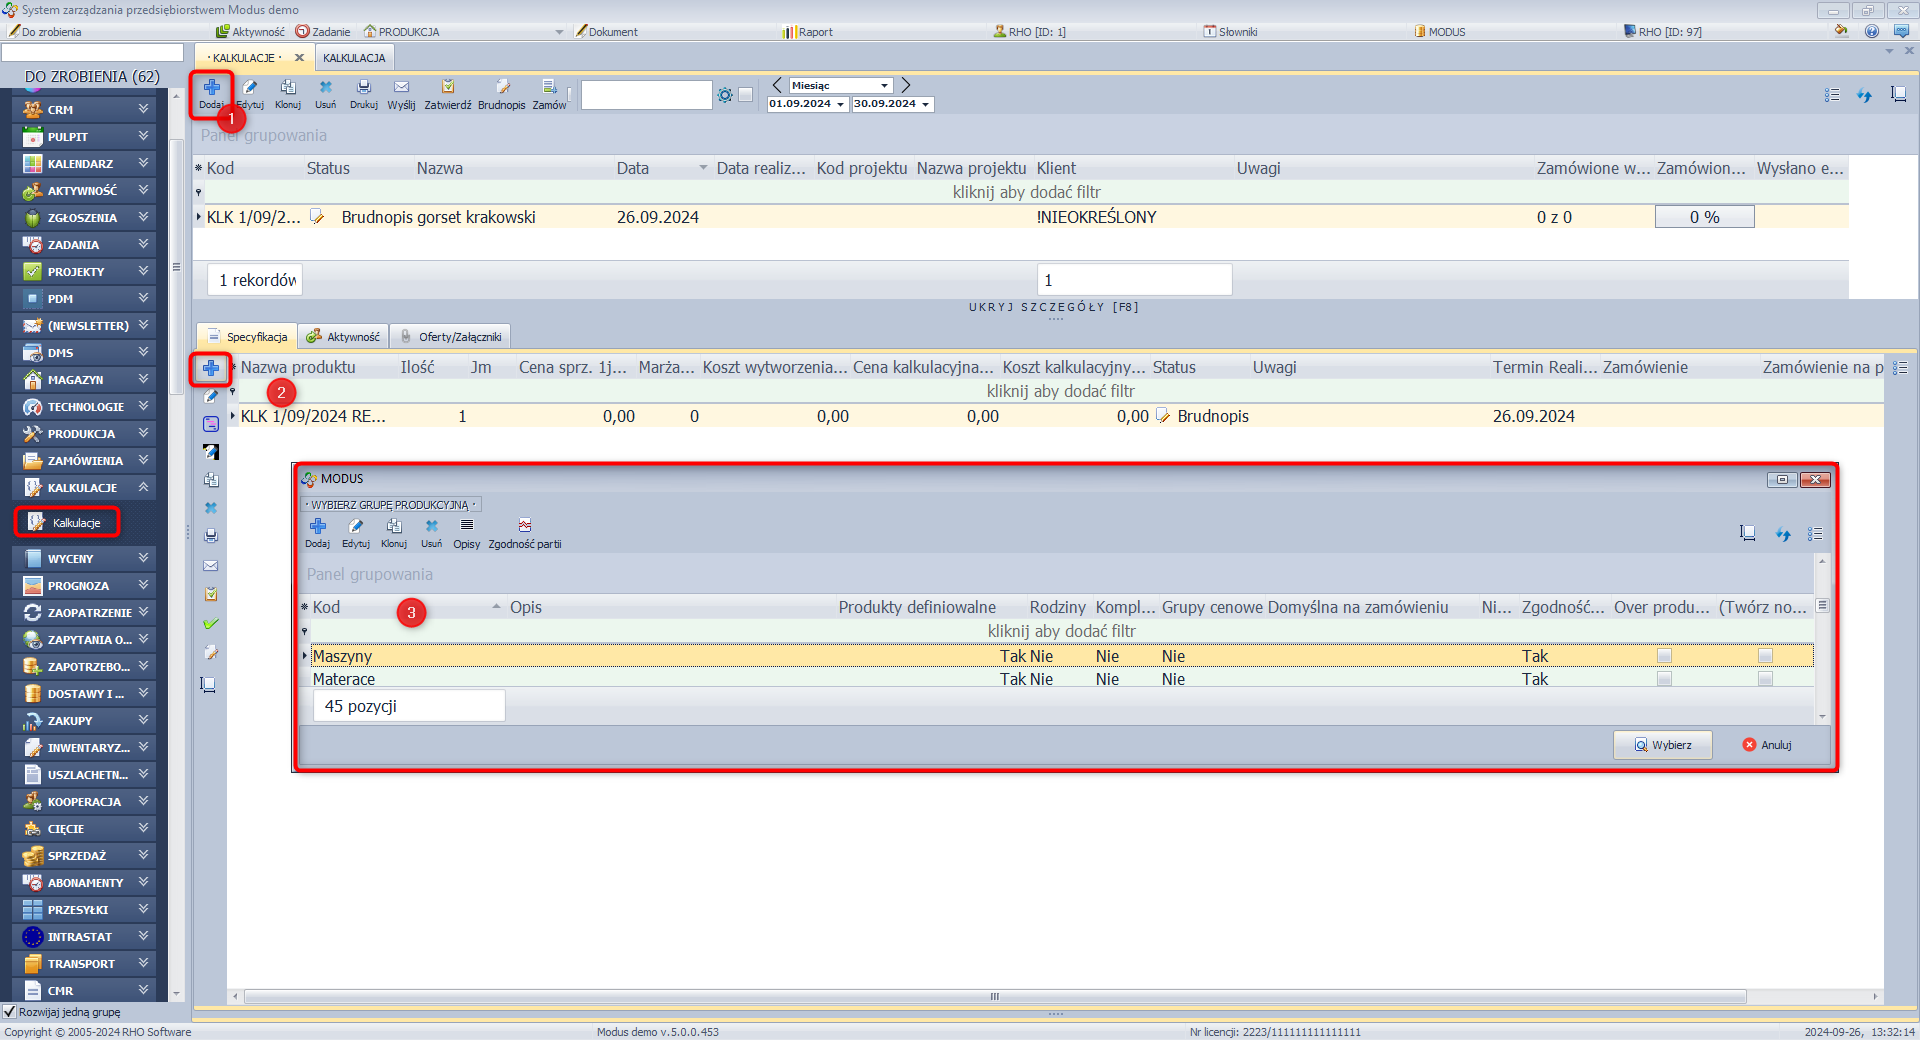Switch to the Oferty/Załączniki tab
This screenshot has height=1040, width=1920.
pos(452,337)
